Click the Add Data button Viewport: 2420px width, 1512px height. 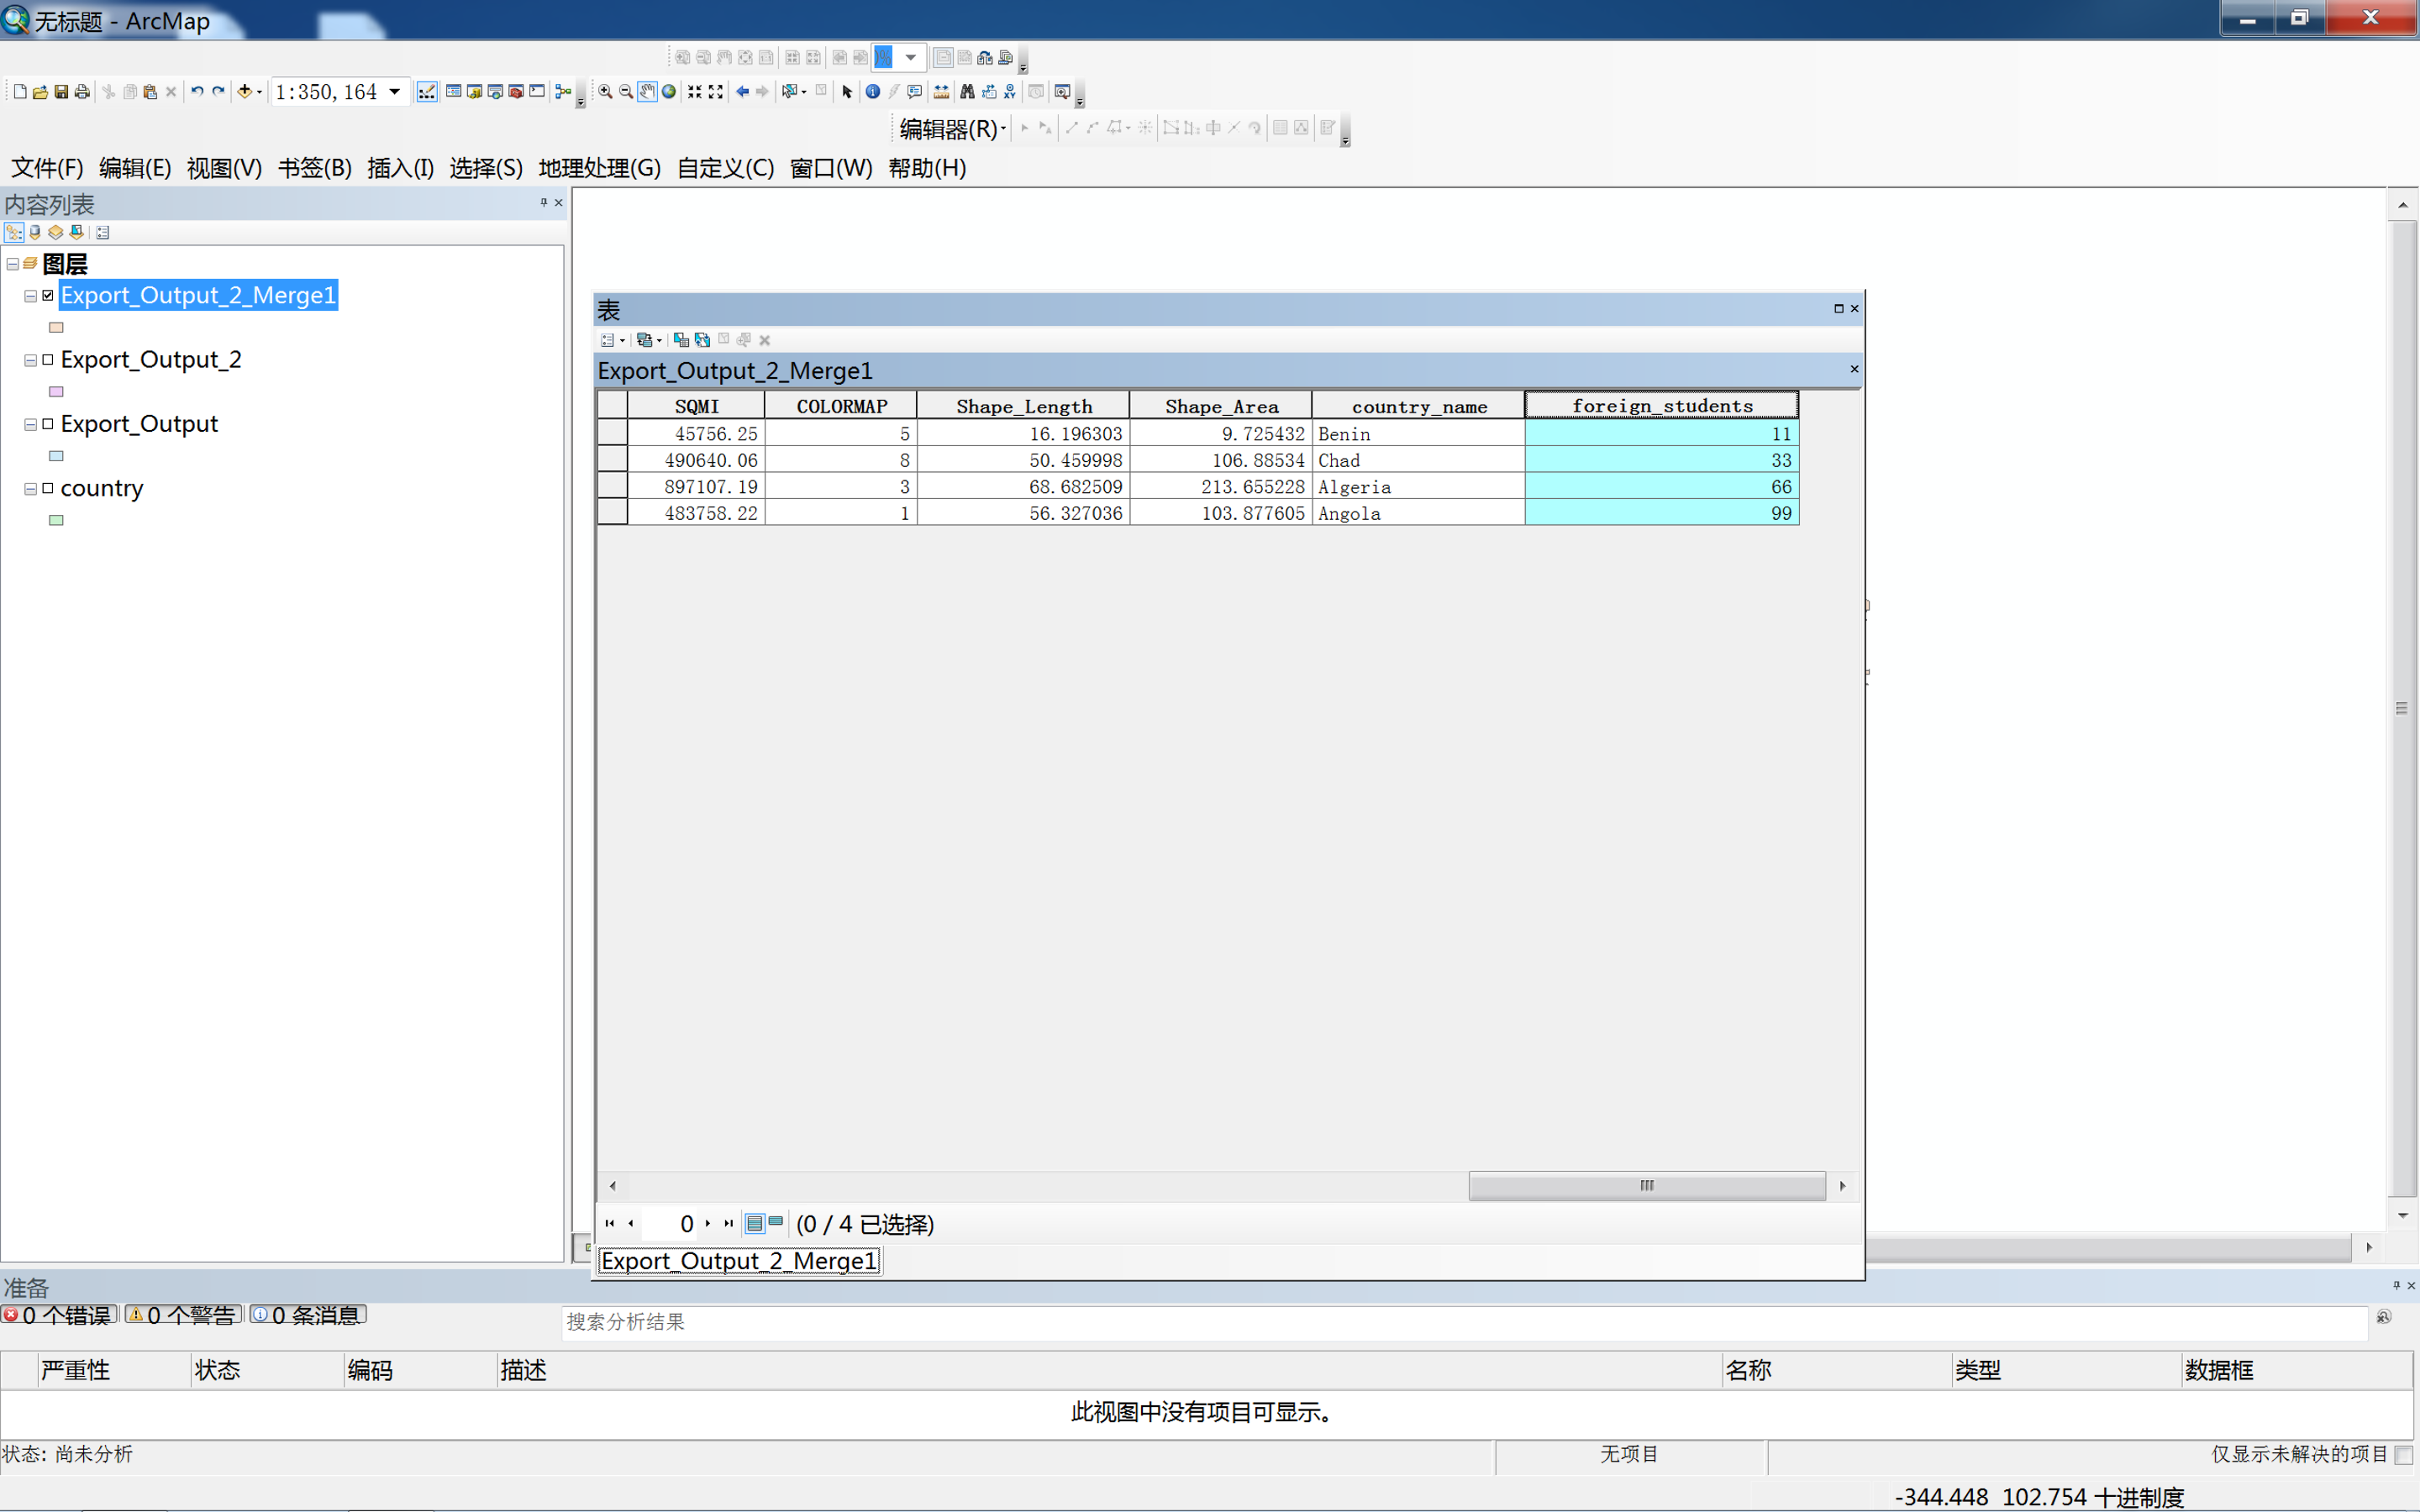(244, 92)
